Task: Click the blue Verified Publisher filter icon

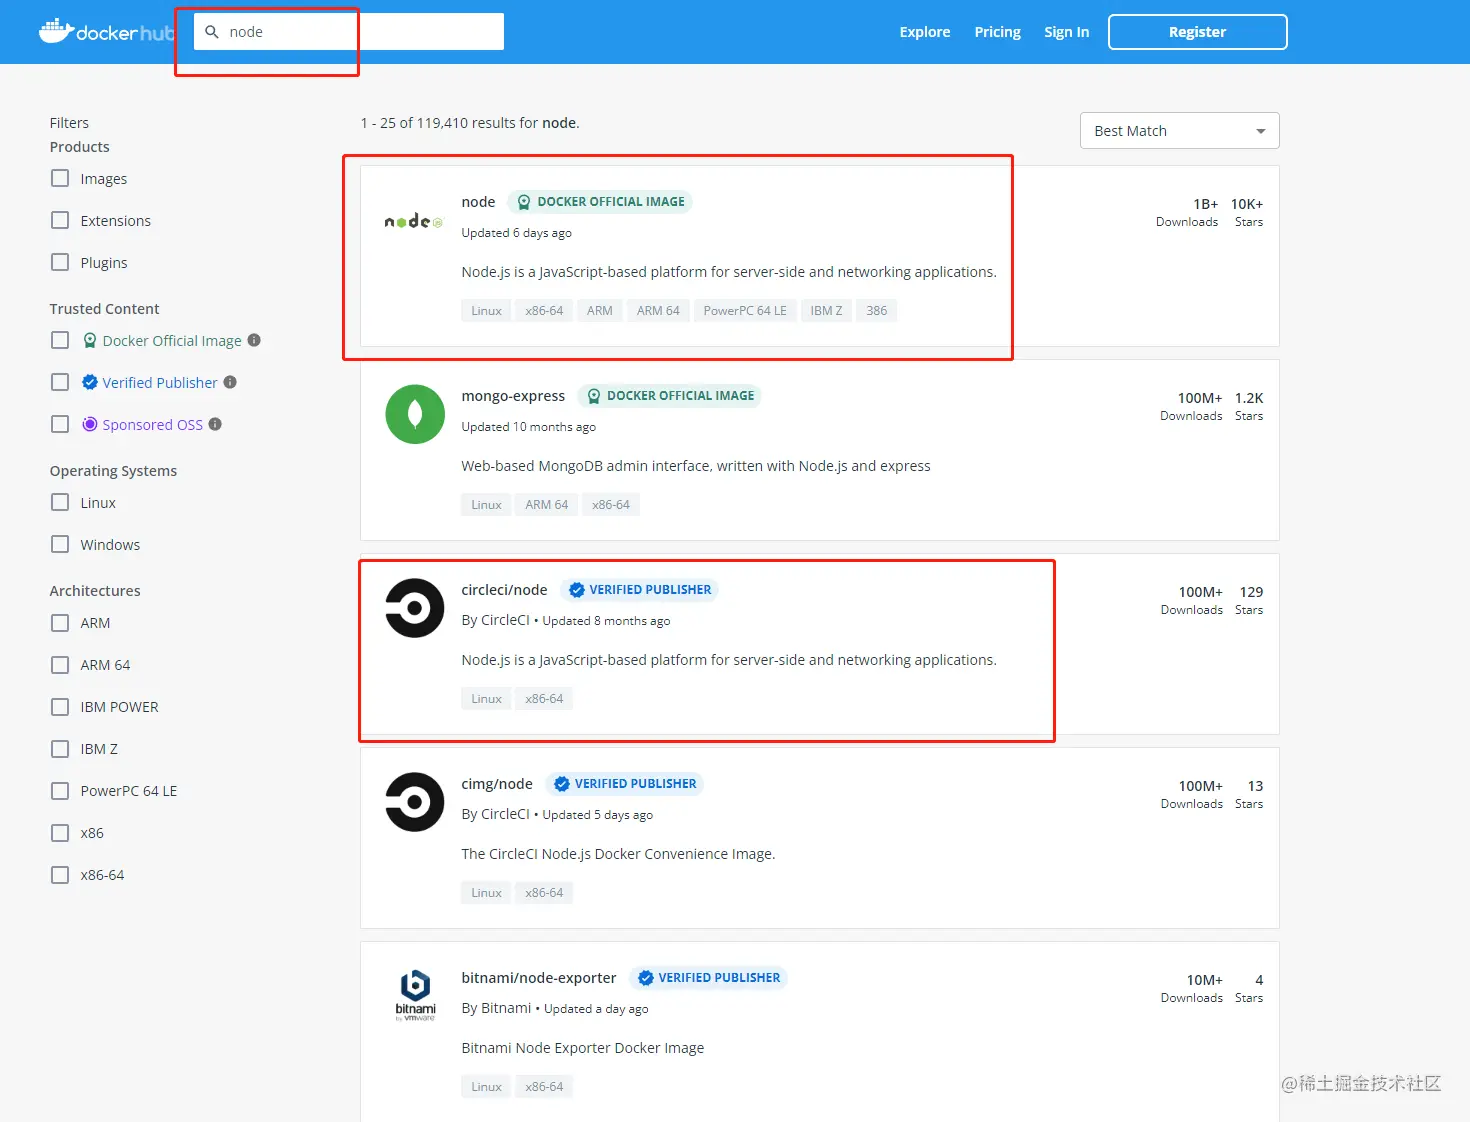Action: click(90, 382)
